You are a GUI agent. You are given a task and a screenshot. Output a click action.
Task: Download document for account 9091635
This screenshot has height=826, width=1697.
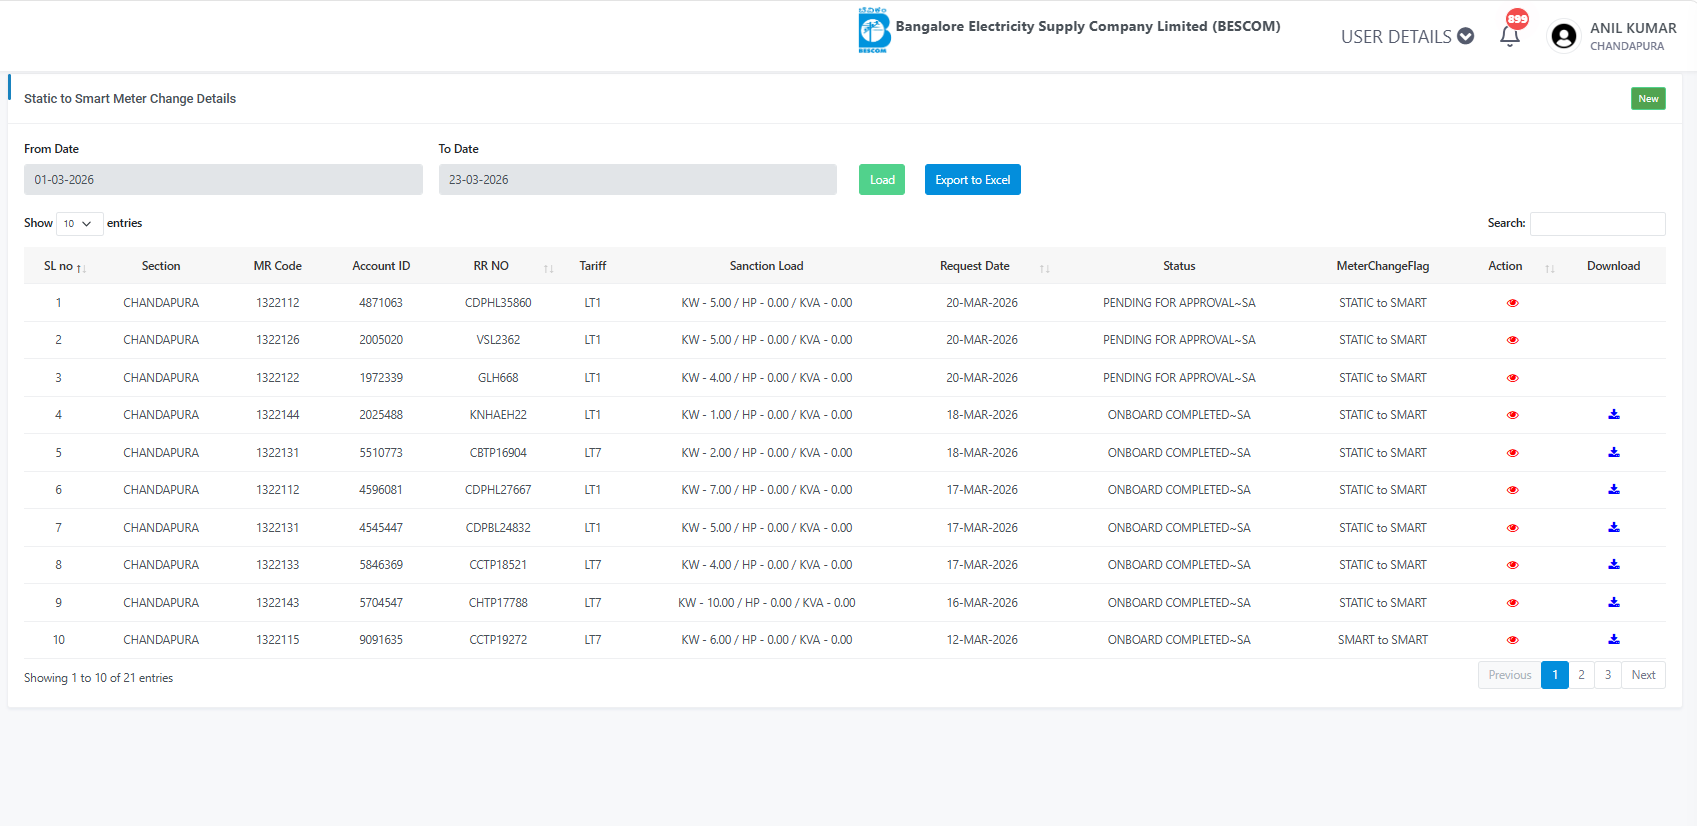1613,640
